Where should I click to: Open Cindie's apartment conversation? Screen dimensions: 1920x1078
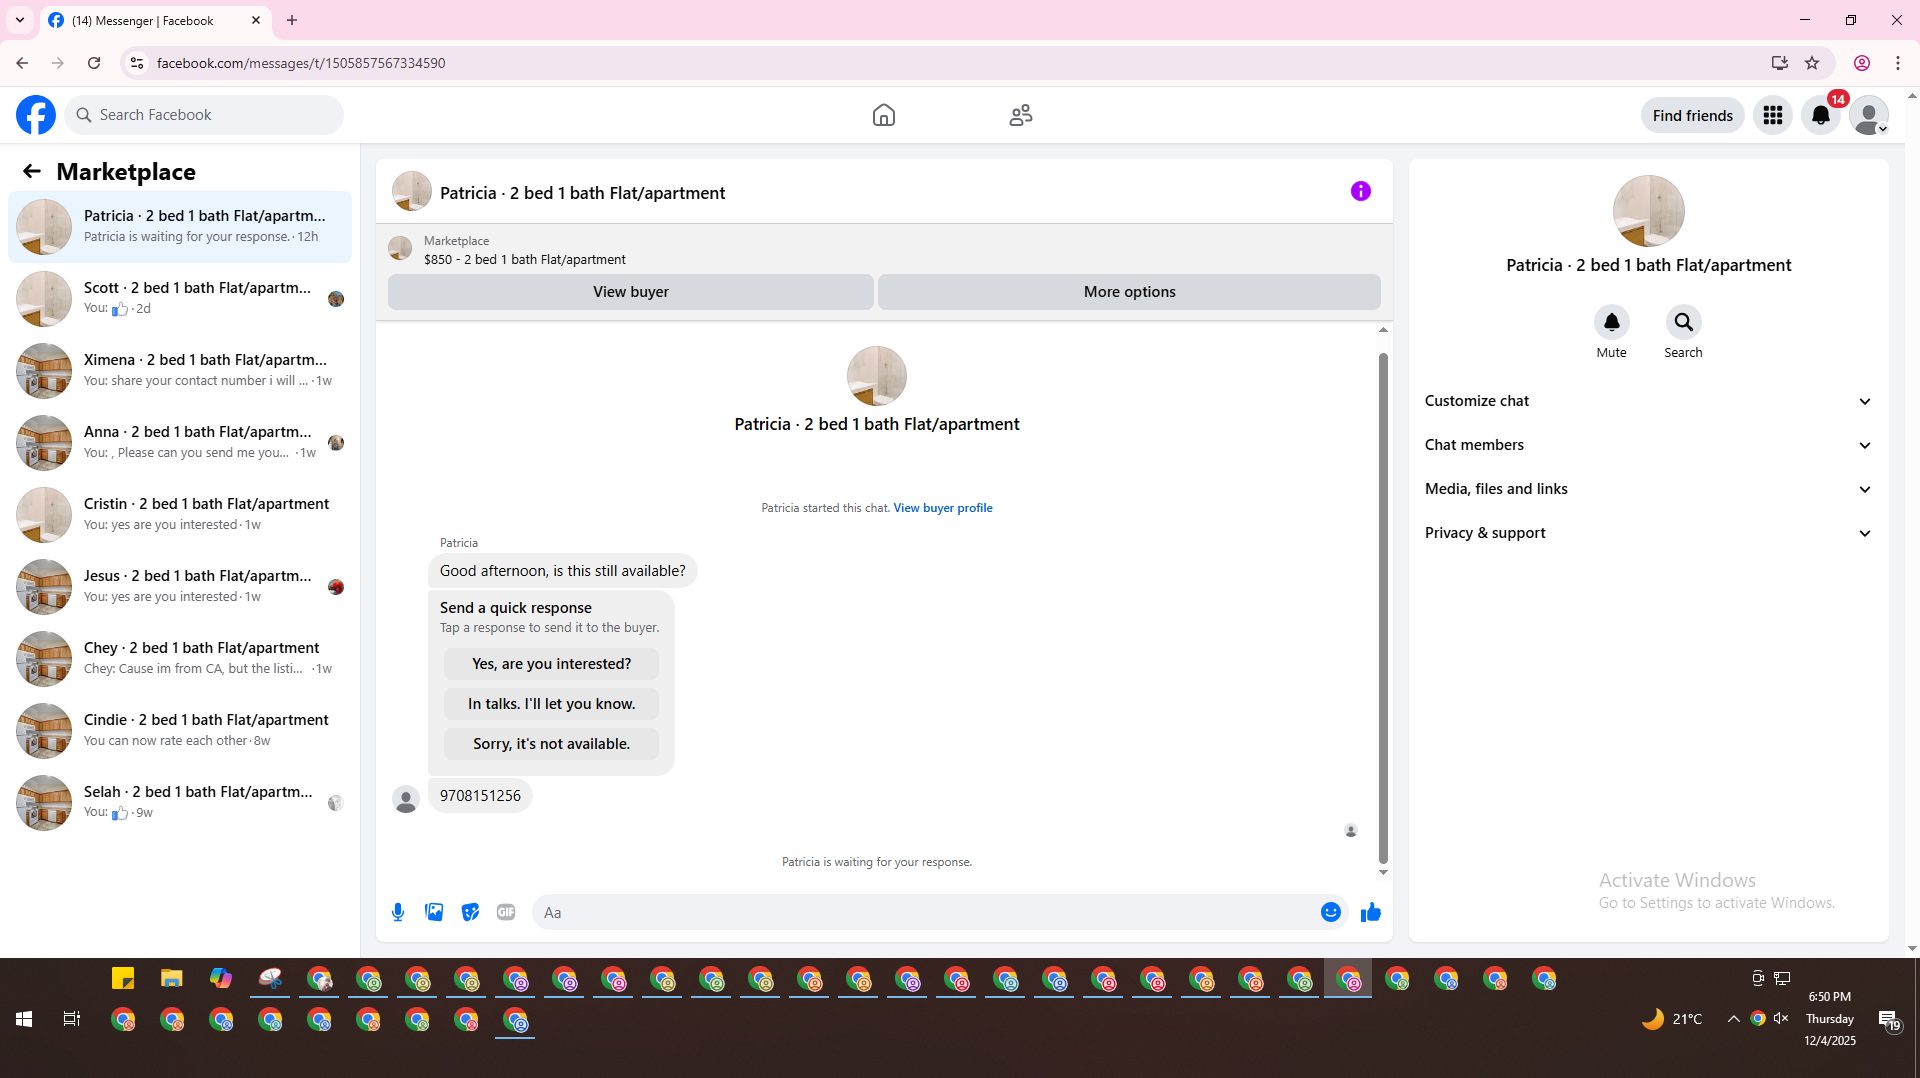pos(180,730)
